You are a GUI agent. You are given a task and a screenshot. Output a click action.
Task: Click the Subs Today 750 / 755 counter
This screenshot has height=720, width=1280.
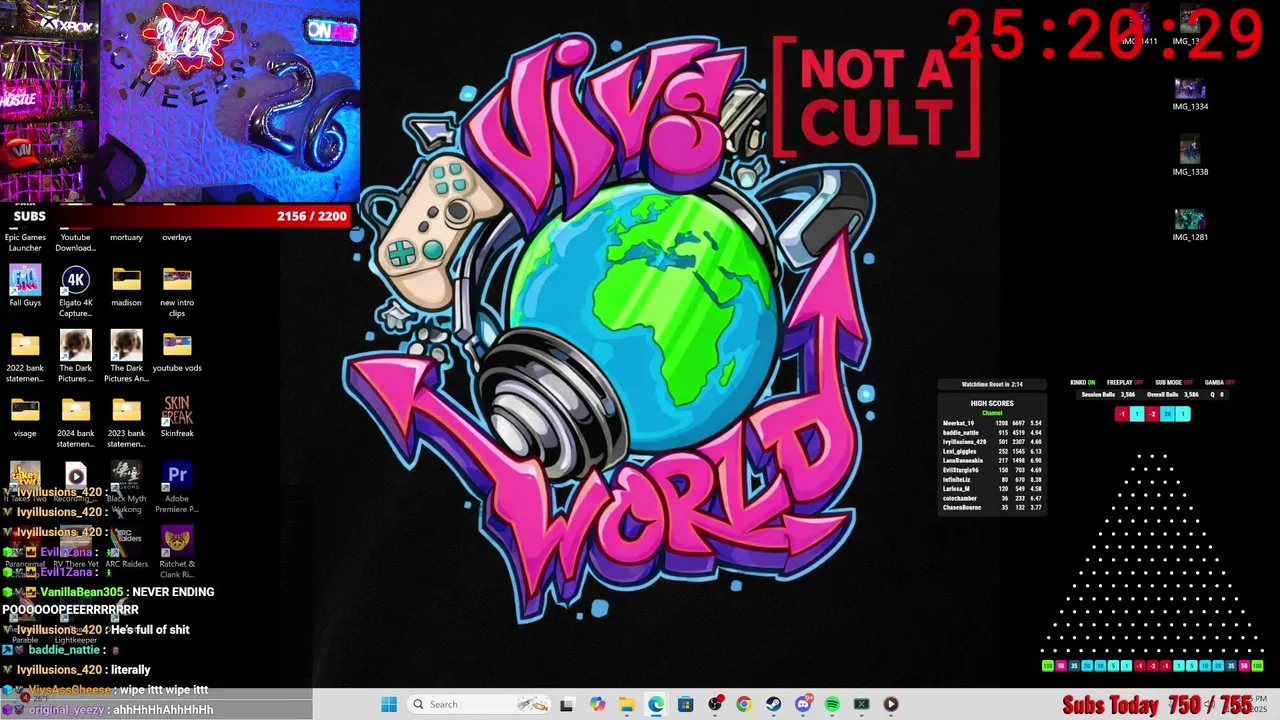coord(1157,705)
